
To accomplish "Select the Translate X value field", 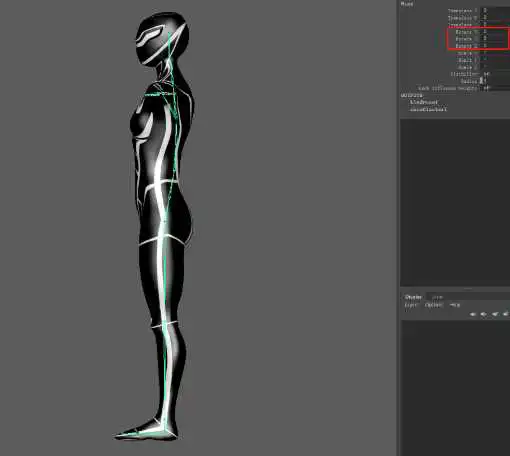I will [x=495, y=11].
